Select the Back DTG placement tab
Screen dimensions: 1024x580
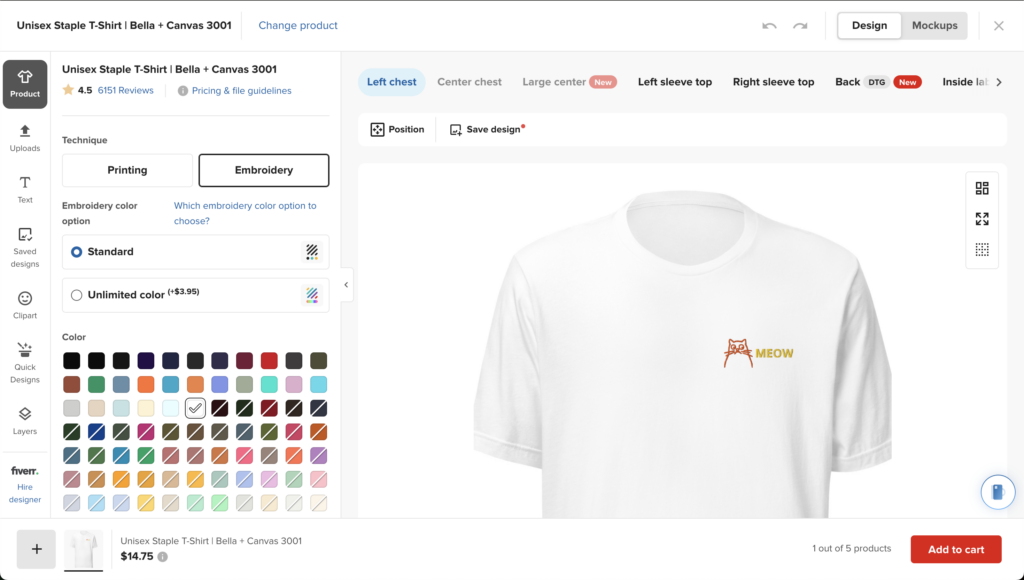(x=878, y=82)
